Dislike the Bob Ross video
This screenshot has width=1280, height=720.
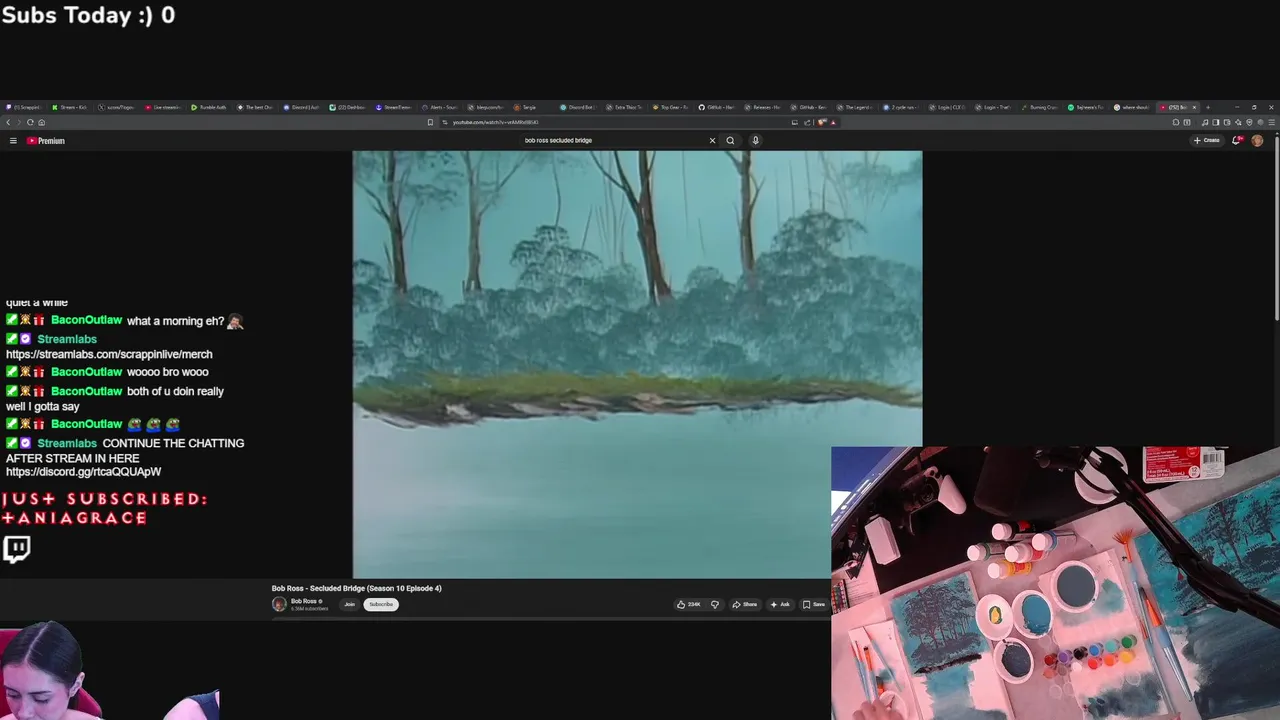click(x=715, y=604)
